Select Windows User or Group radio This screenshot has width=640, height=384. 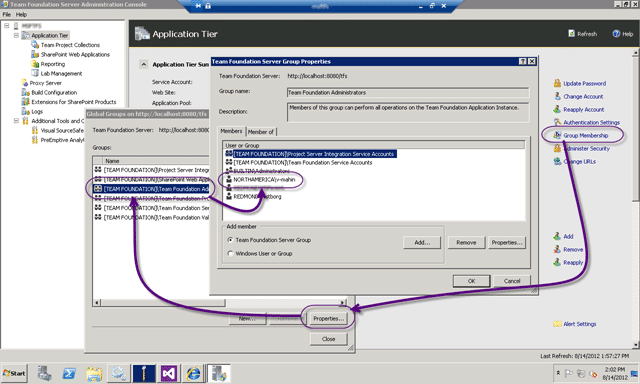point(230,253)
